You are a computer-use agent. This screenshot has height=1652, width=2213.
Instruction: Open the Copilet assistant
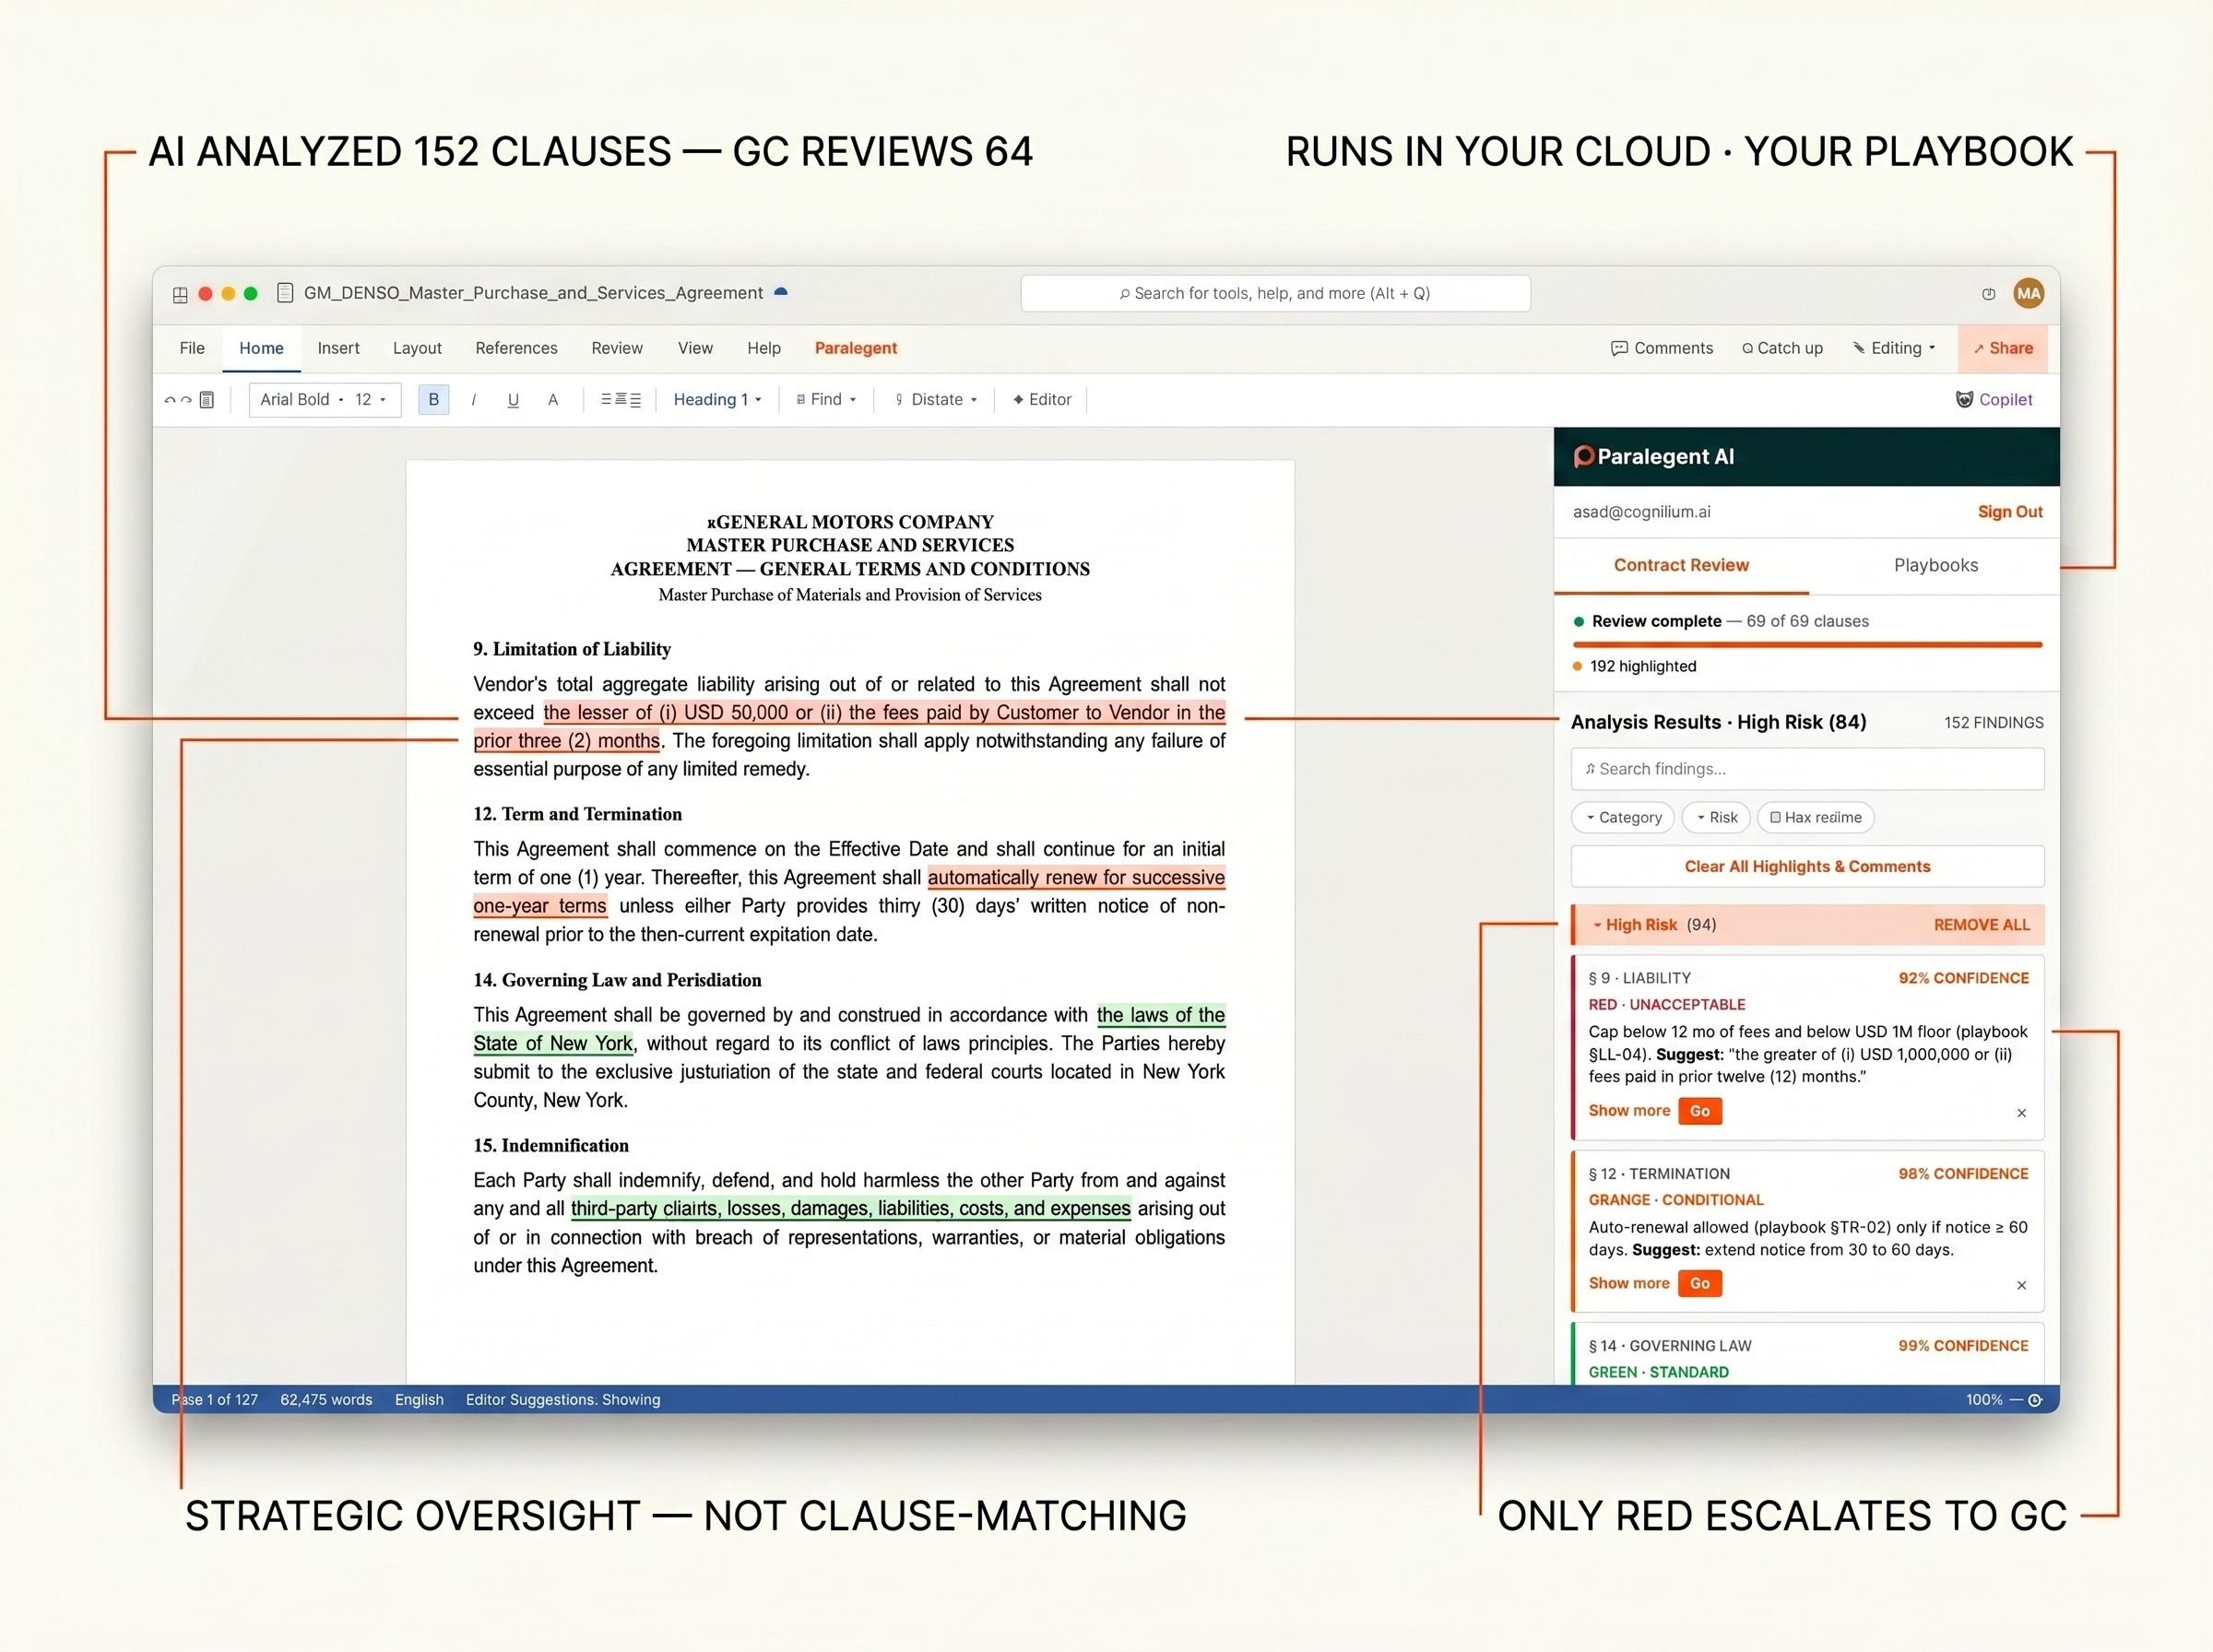[x=1994, y=400]
